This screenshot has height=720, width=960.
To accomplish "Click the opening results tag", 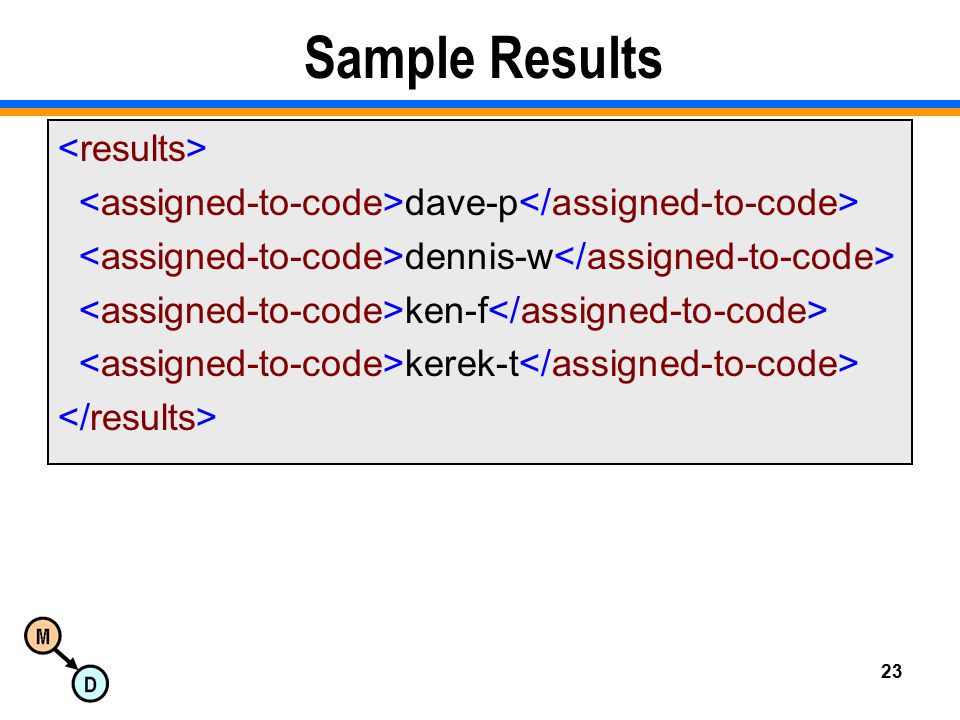I will pyautogui.click(x=132, y=149).
